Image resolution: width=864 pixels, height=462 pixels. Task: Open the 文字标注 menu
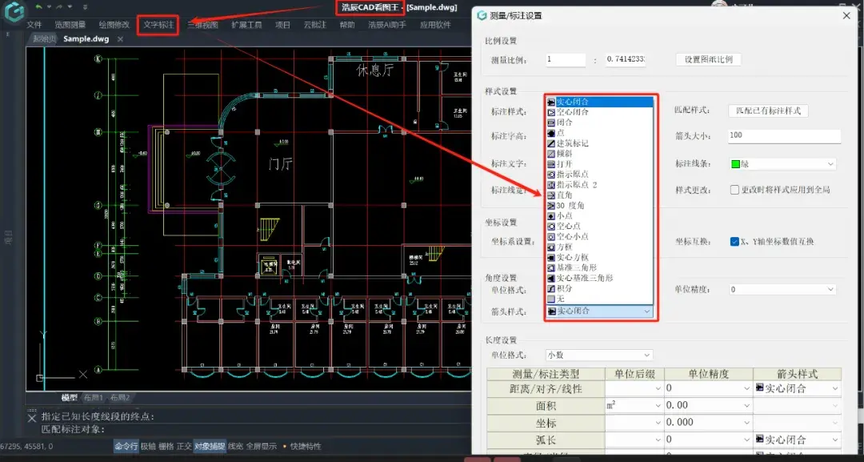click(158, 25)
